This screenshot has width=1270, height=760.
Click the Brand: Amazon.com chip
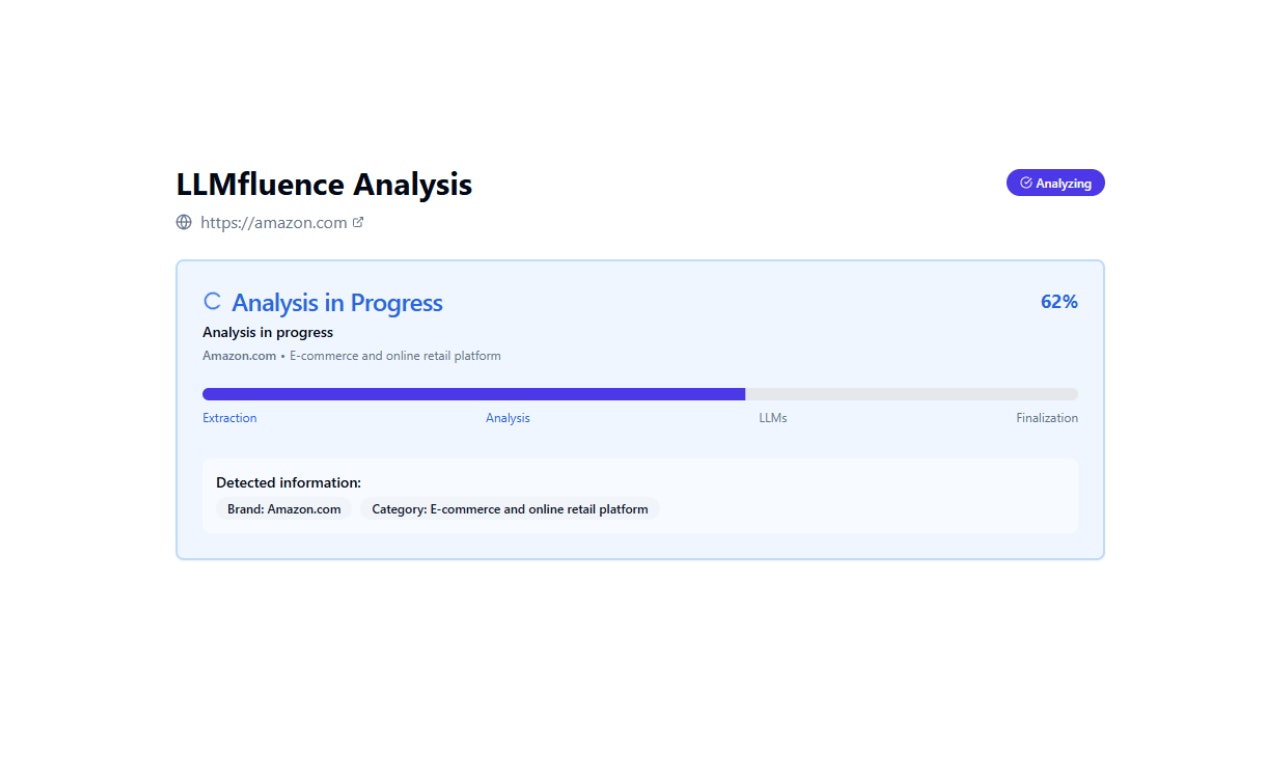284,509
